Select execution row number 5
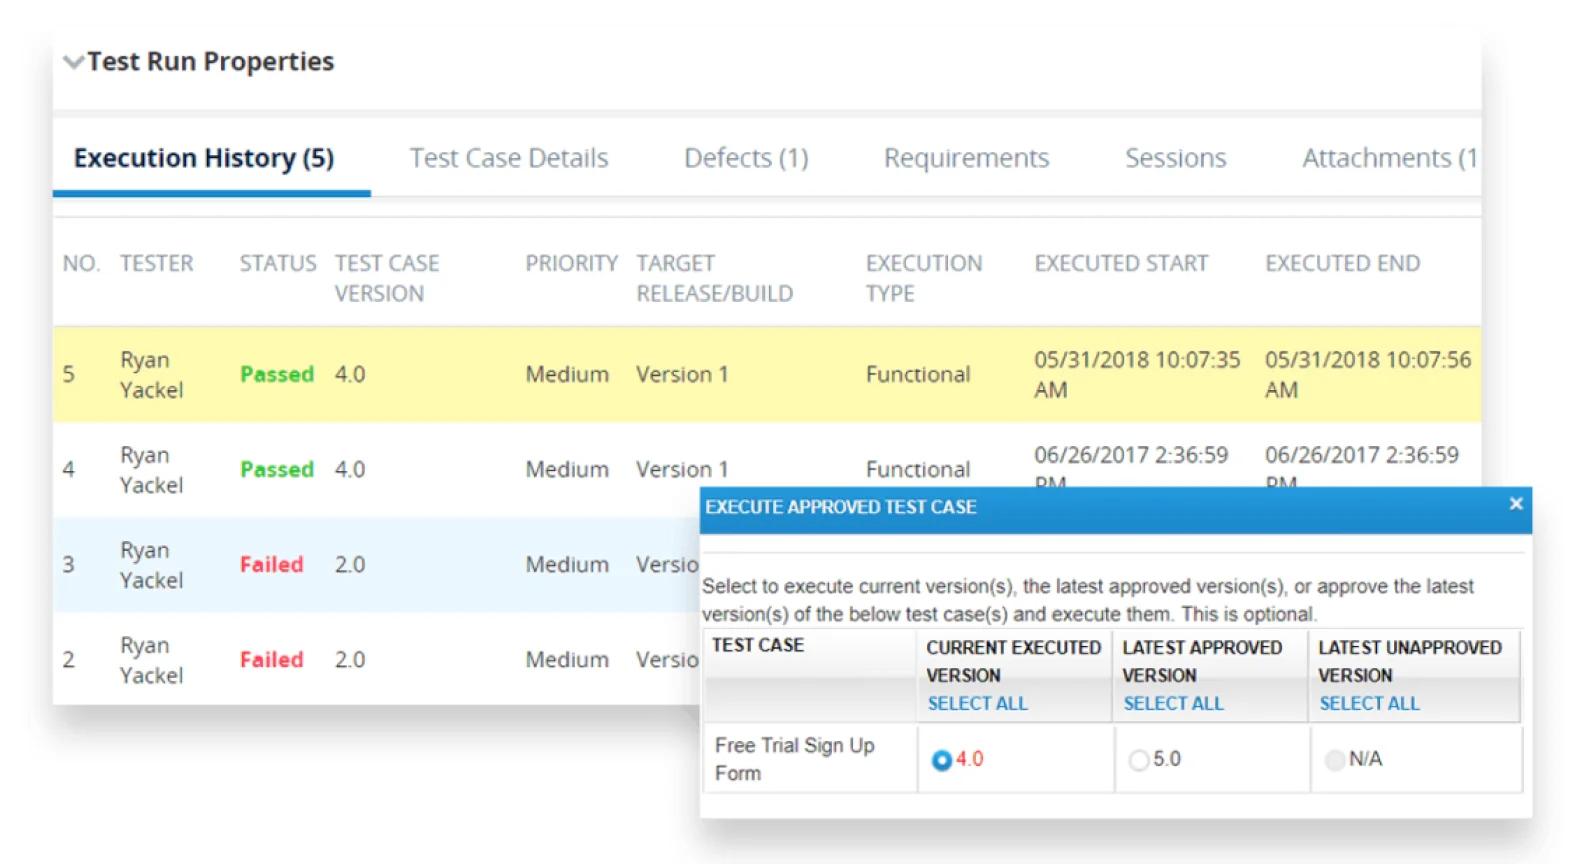The image size is (1580, 864). pos(68,374)
